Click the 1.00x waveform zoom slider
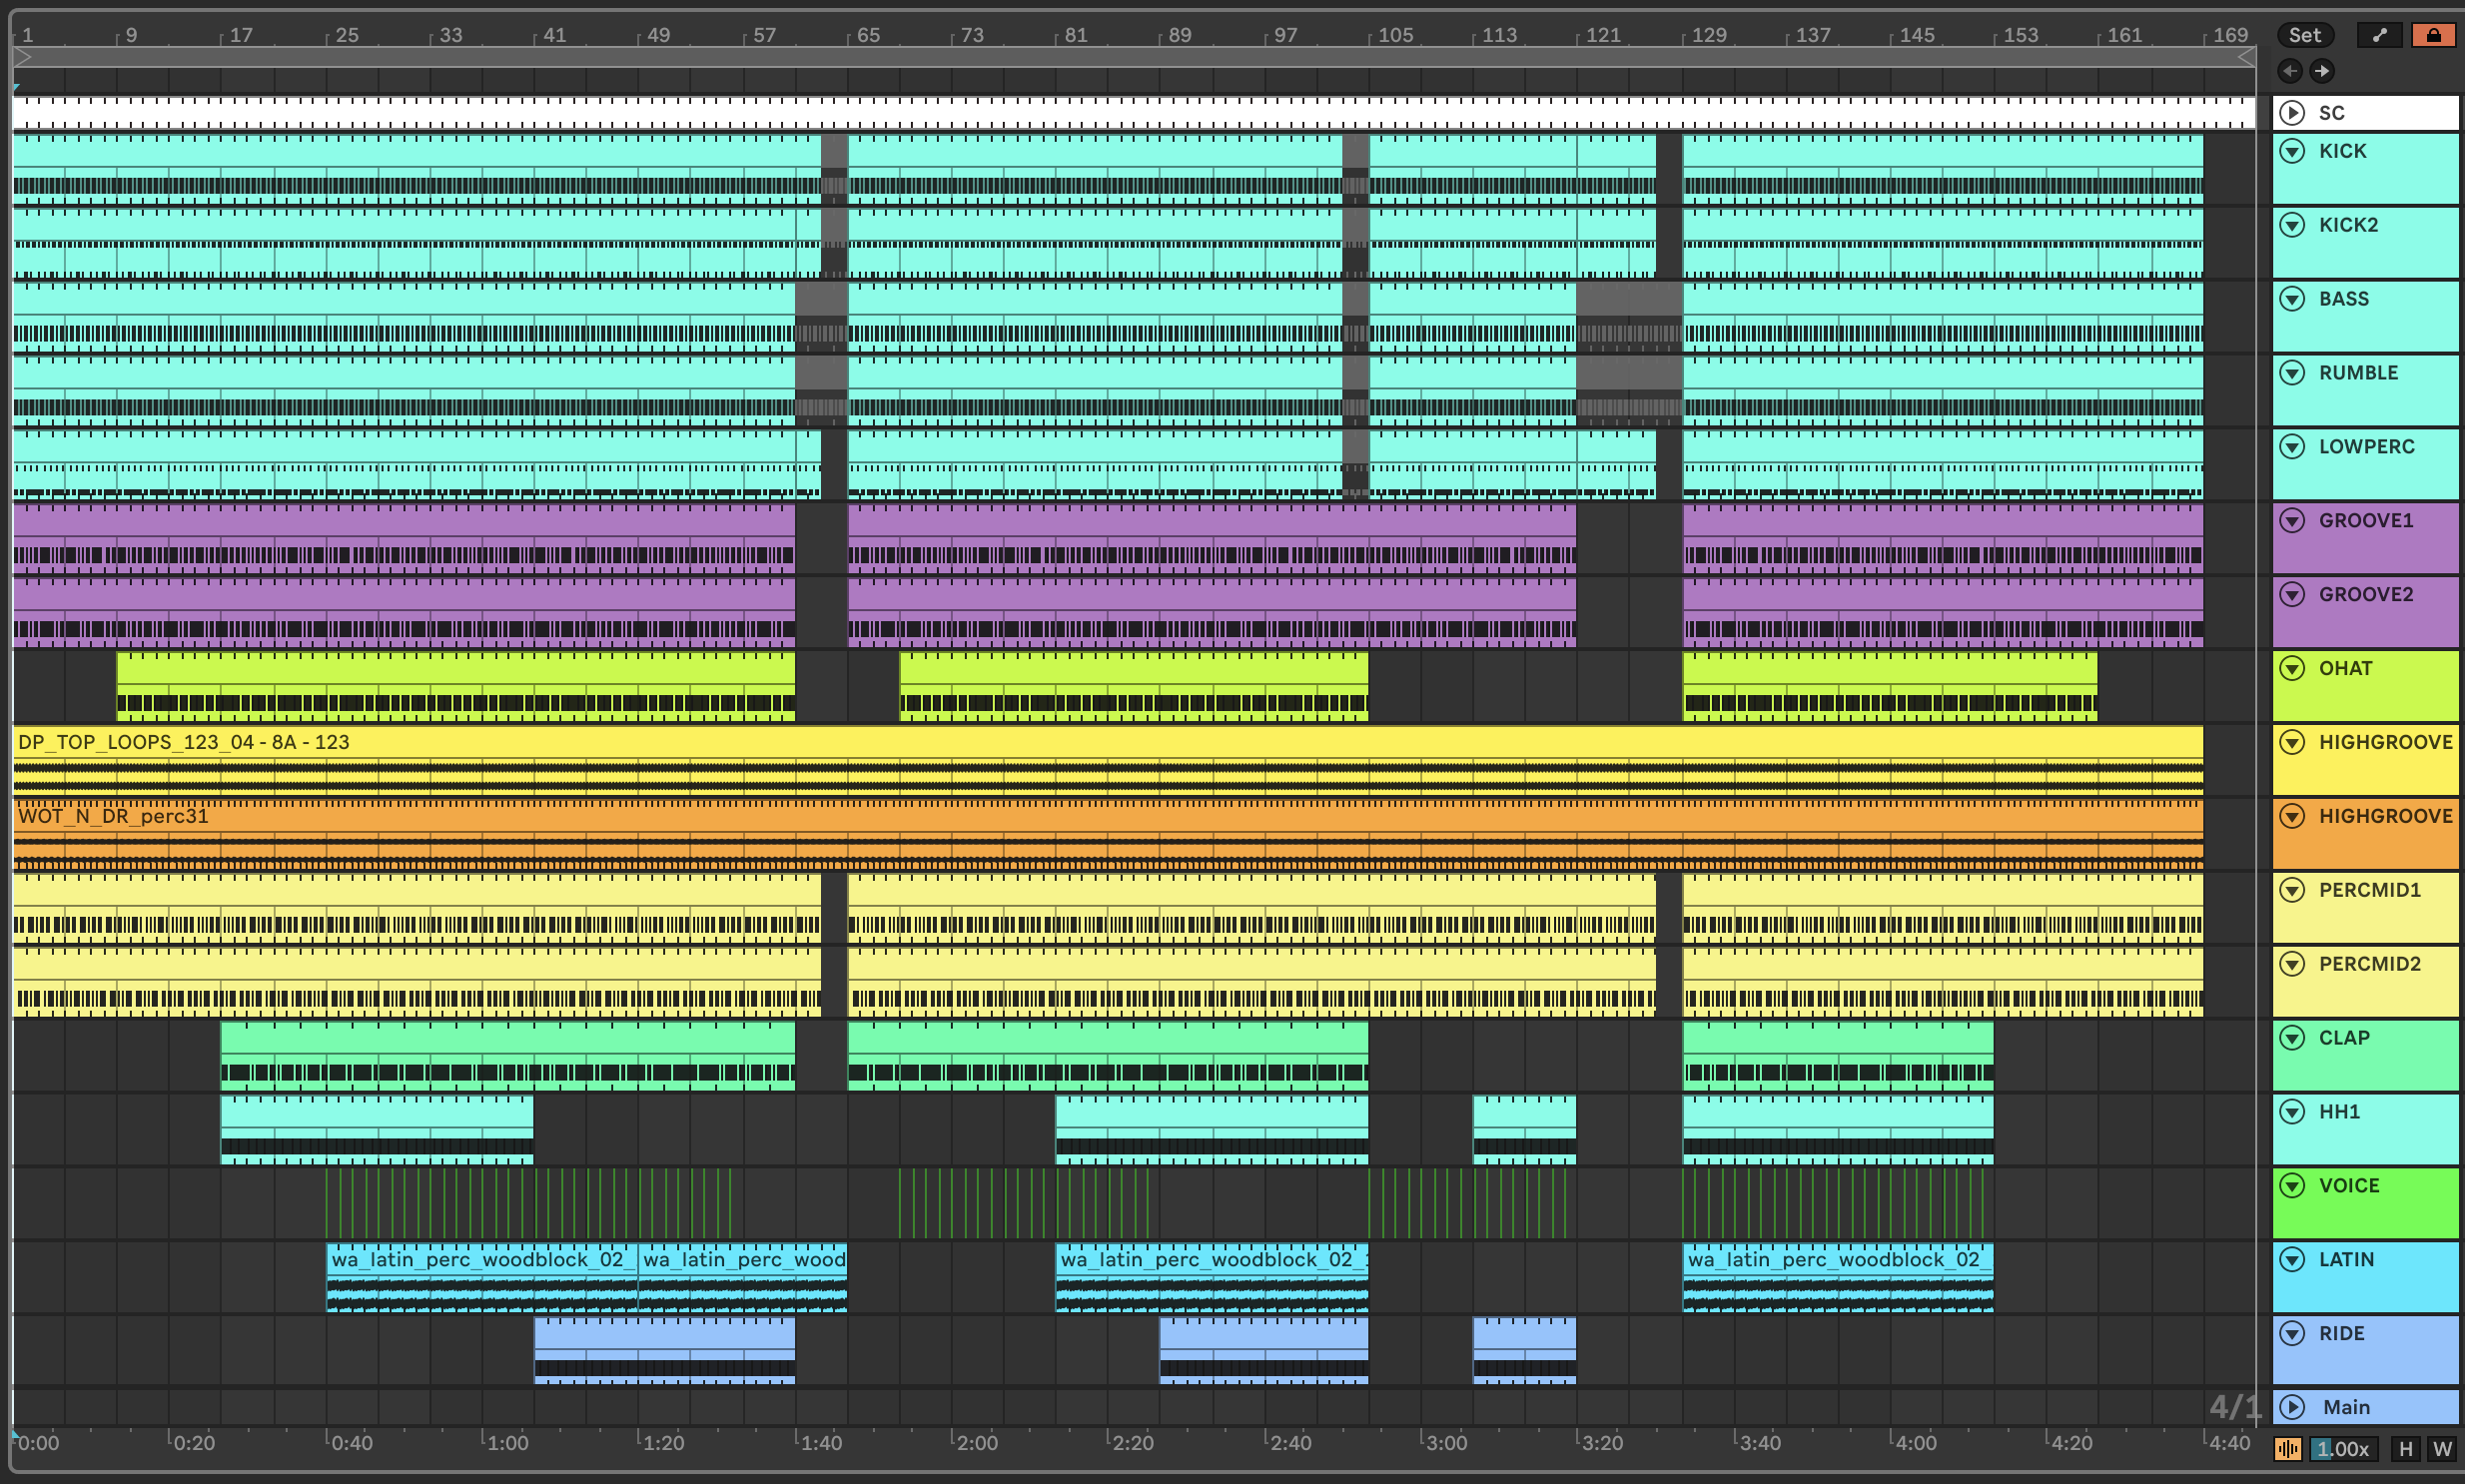Viewport: 2465px width, 1484px height. click(x=2343, y=1449)
